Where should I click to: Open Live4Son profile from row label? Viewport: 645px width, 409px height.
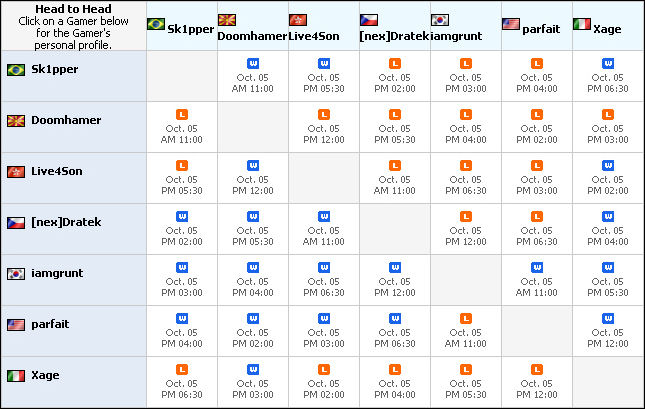point(57,171)
